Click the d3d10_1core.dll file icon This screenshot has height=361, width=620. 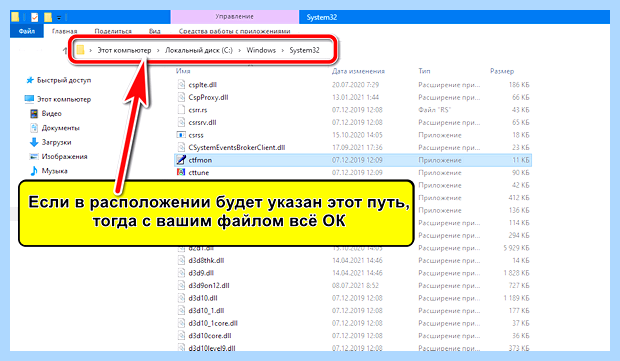(181, 323)
